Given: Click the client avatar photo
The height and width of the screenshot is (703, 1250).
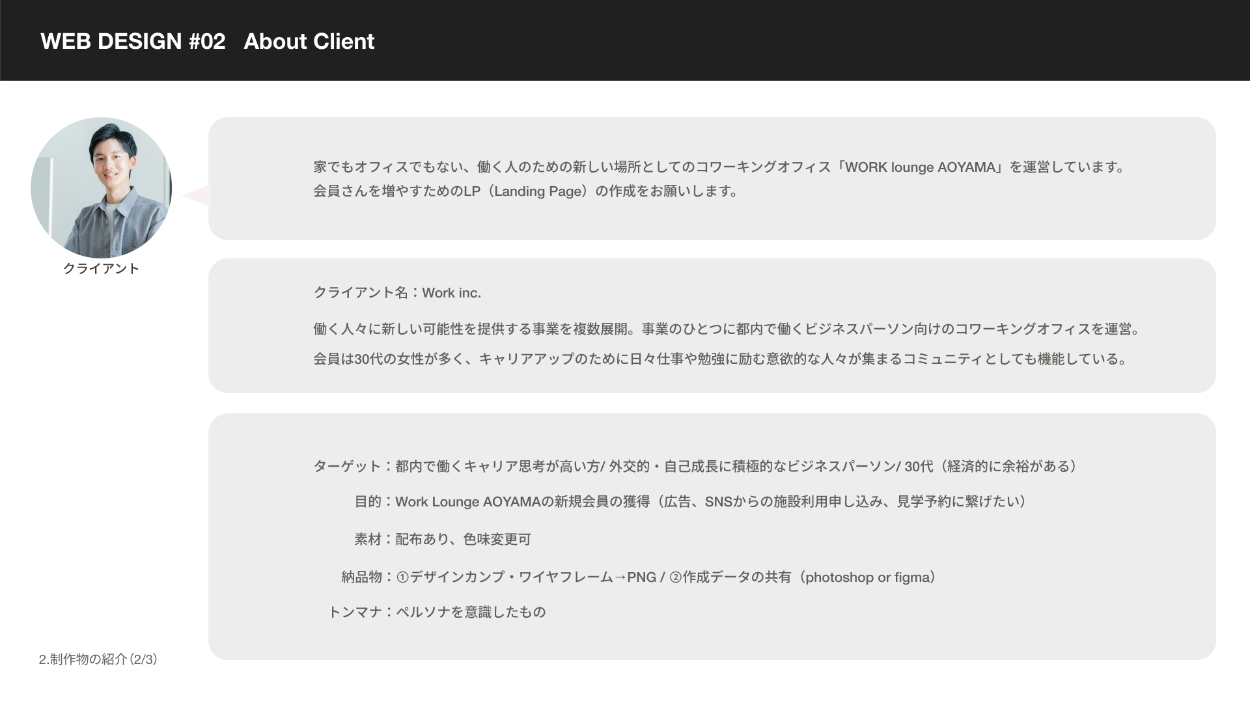Looking at the screenshot, I should (x=101, y=188).
